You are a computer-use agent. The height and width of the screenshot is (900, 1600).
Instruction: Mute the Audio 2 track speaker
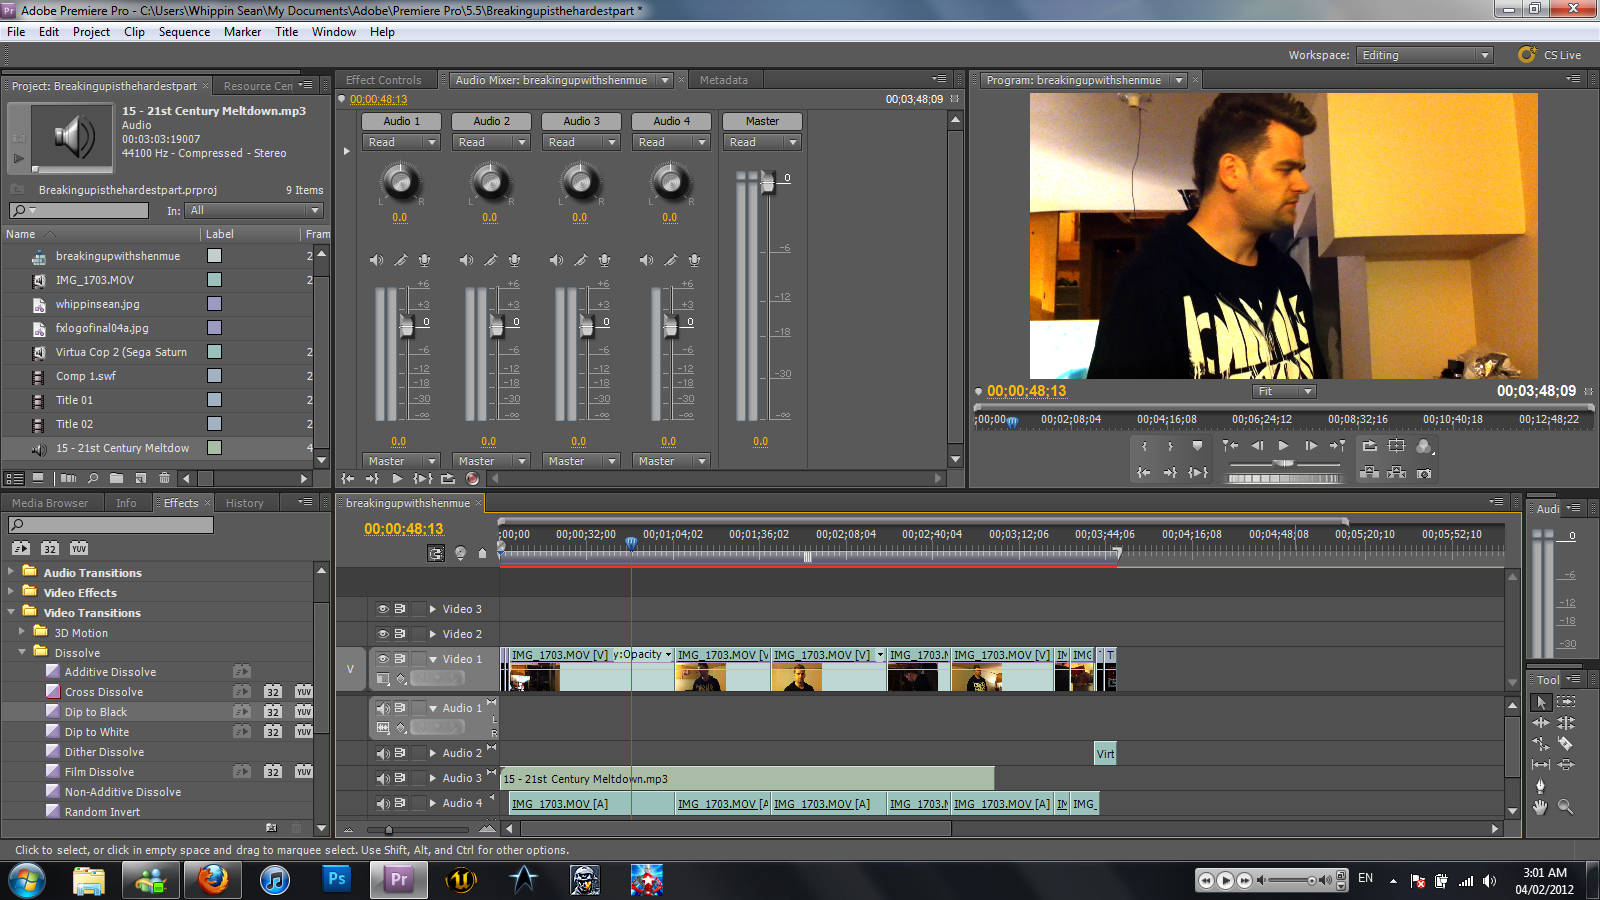[382, 753]
